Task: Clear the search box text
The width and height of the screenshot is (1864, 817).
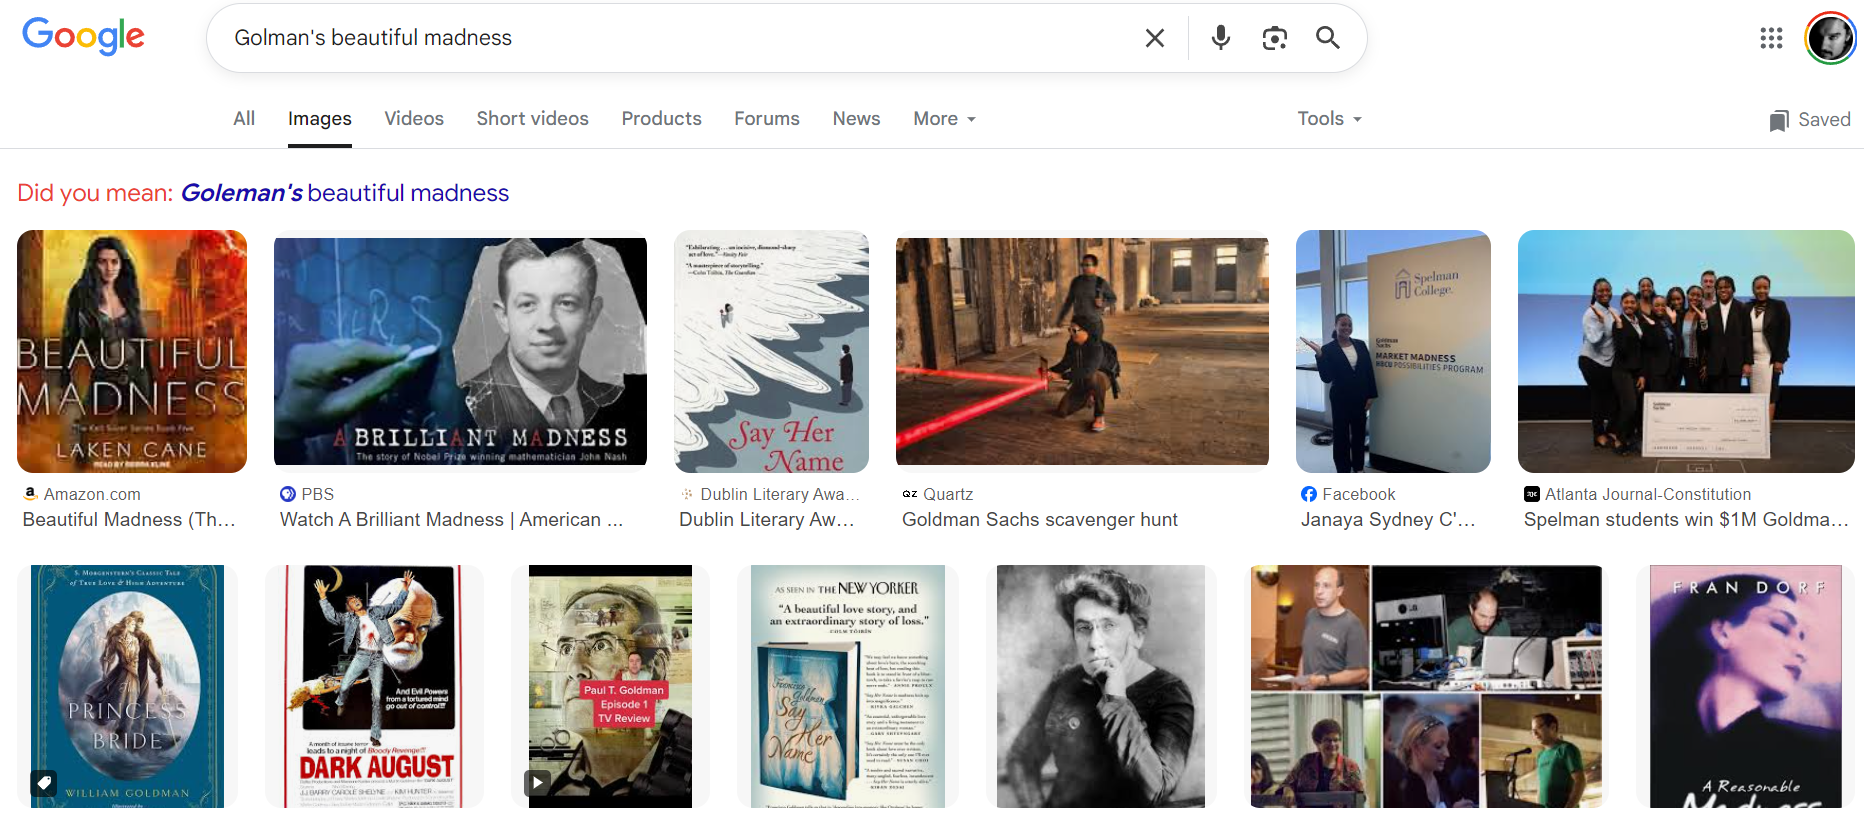Action: (1154, 38)
